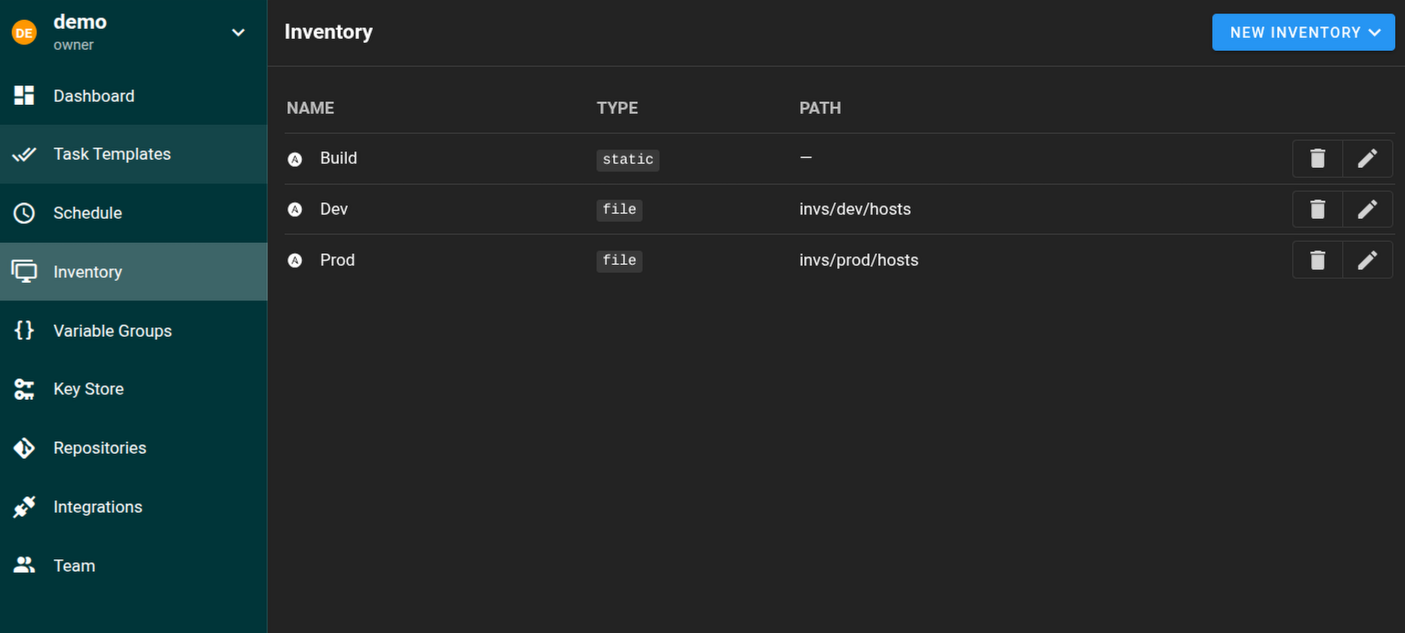Image resolution: width=1405 pixels, height=633 pixels.
Task: Open Task Templates section
Action: pos(112,154)
